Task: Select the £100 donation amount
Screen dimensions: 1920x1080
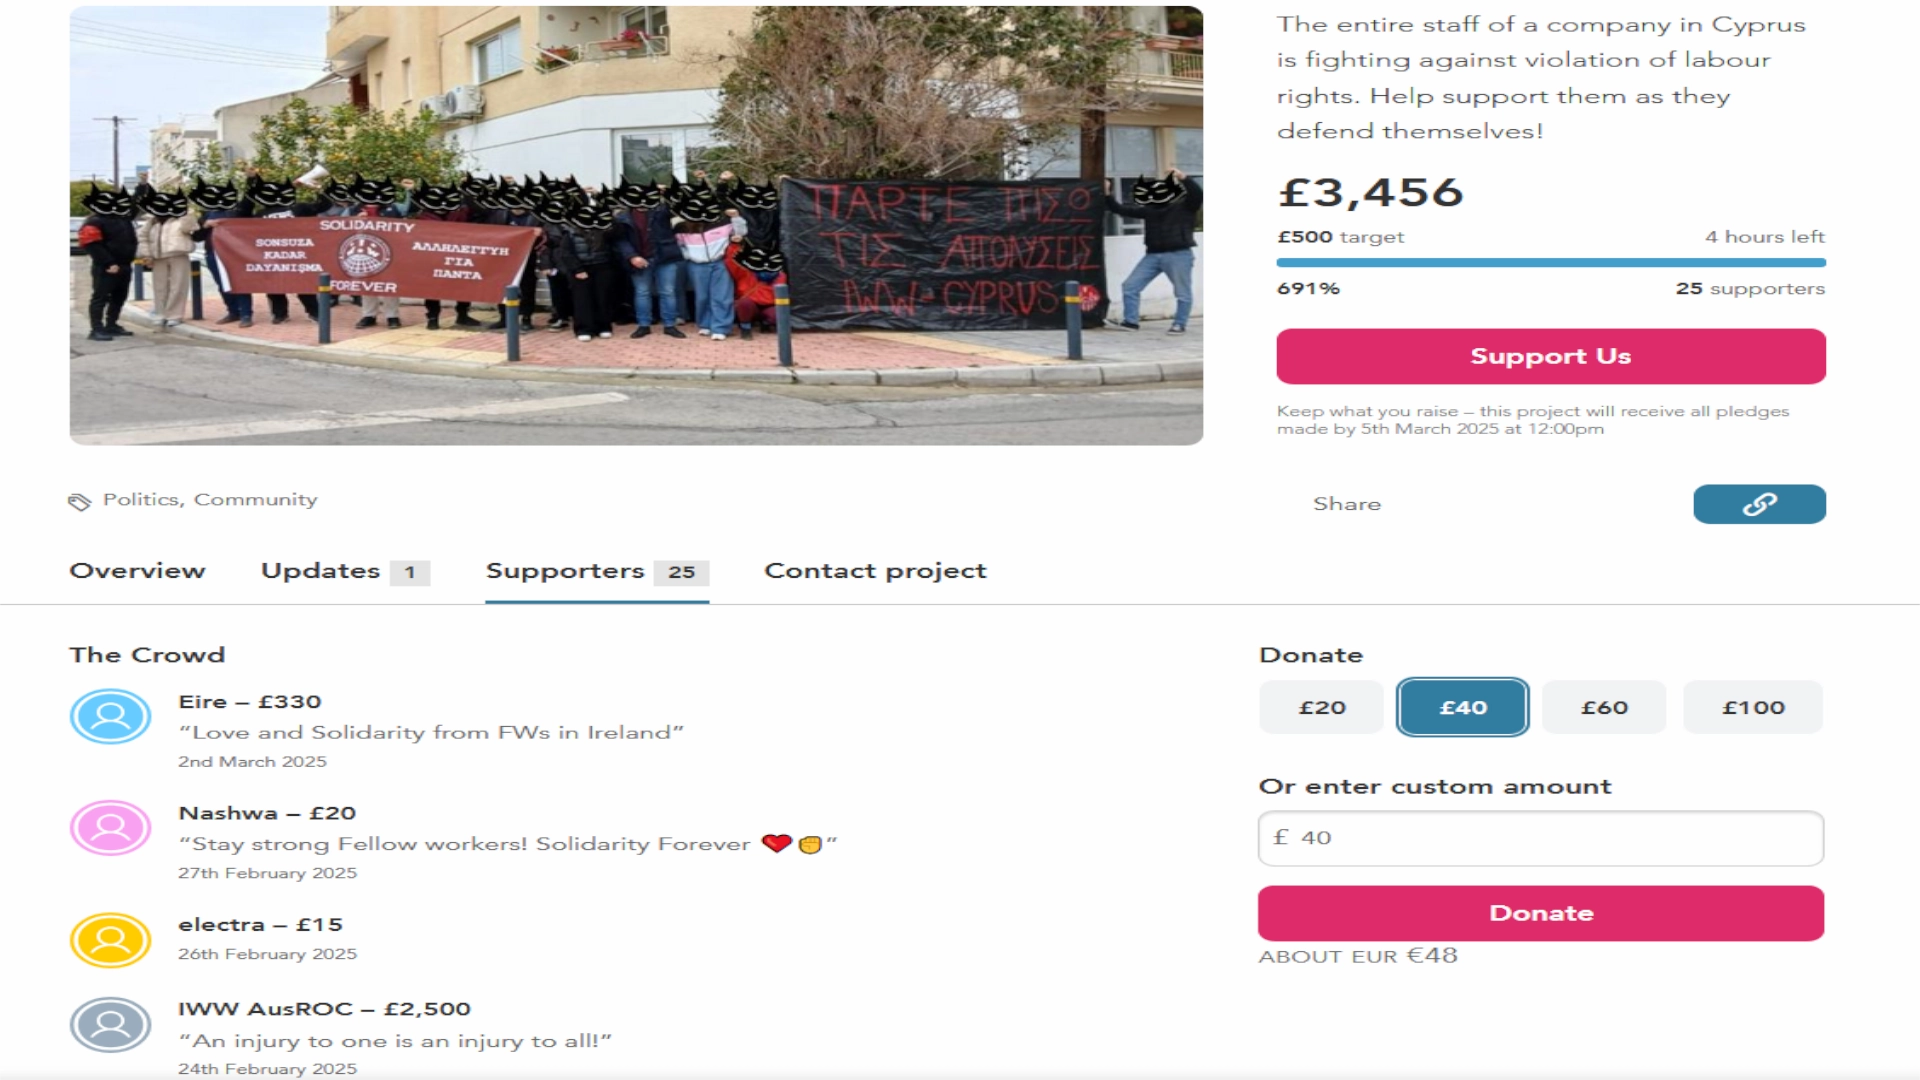Action: point(1753,707)
